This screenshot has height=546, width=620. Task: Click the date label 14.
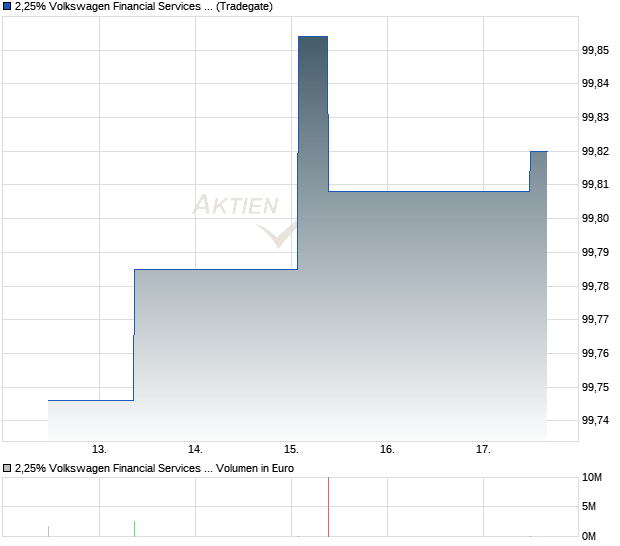(x=195, y=450)
